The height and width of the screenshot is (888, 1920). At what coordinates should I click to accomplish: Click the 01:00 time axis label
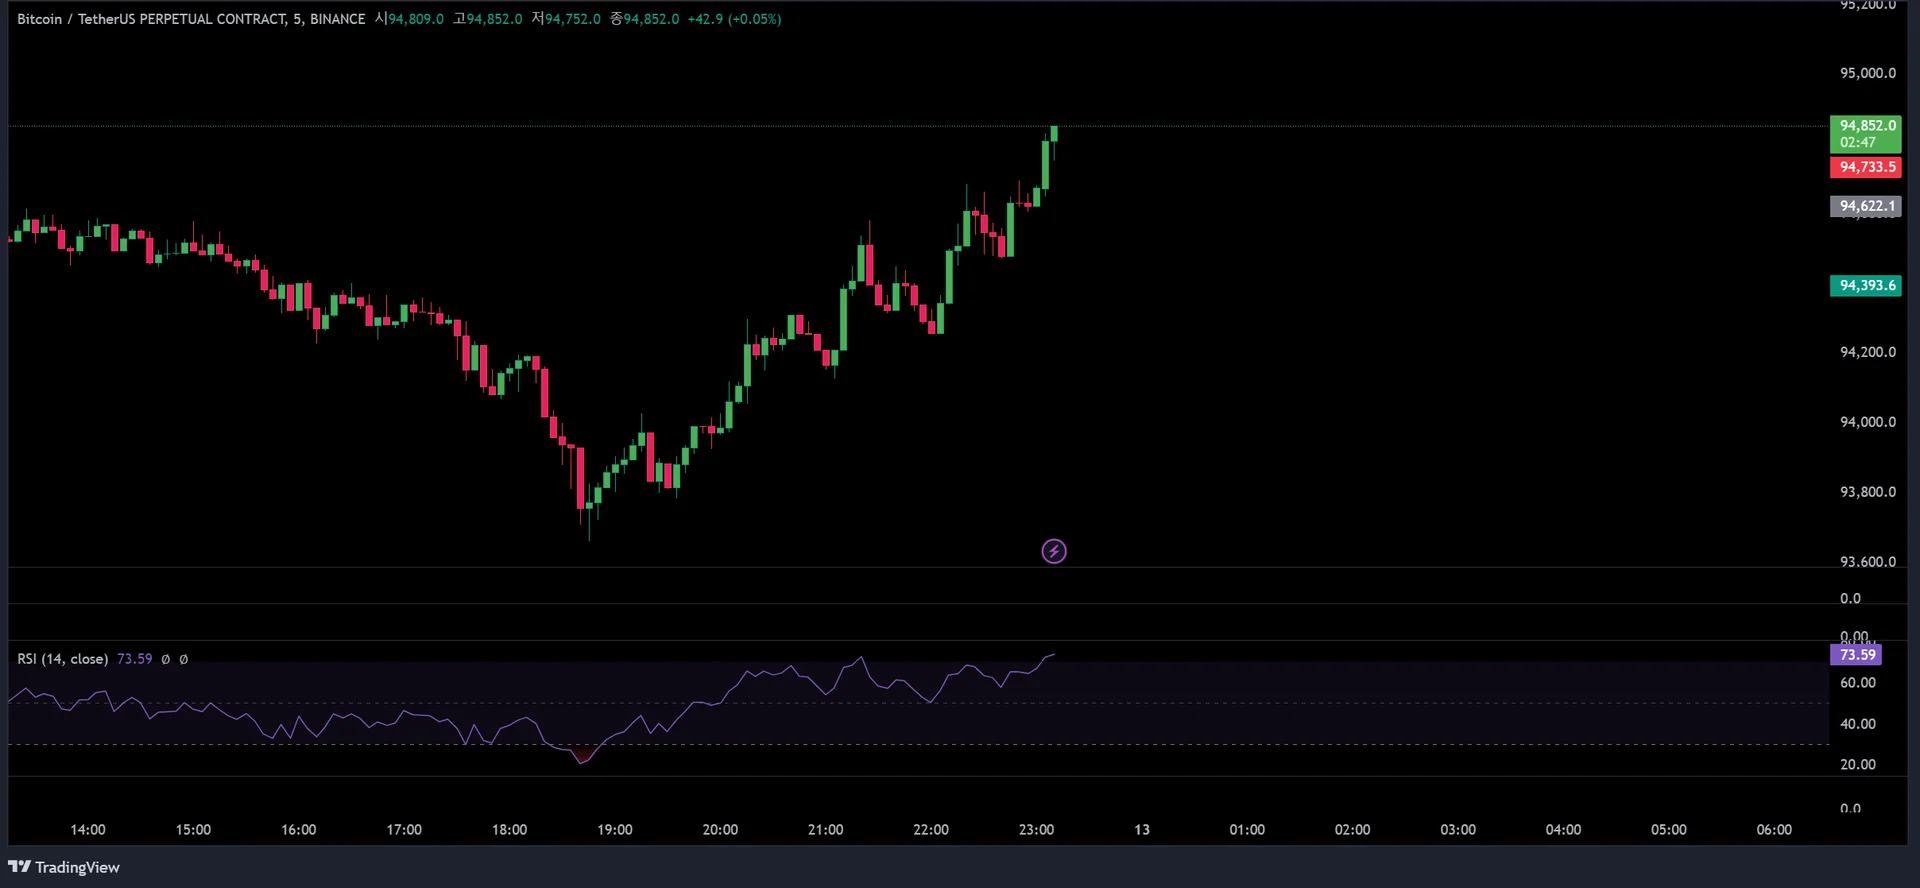pyautogui.click(x=1247, y=830)
